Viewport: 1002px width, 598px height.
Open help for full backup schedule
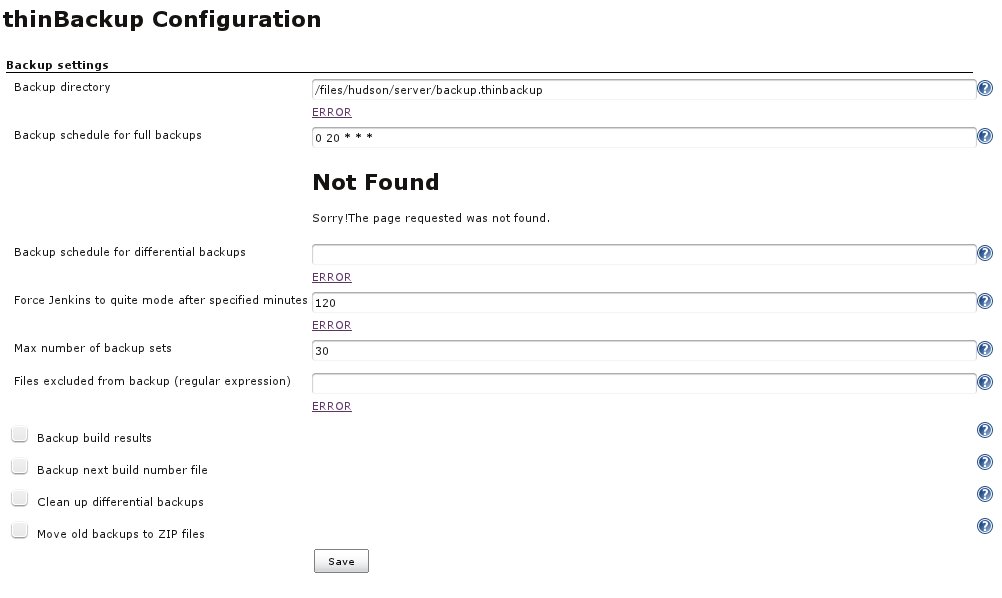[984, 137]
